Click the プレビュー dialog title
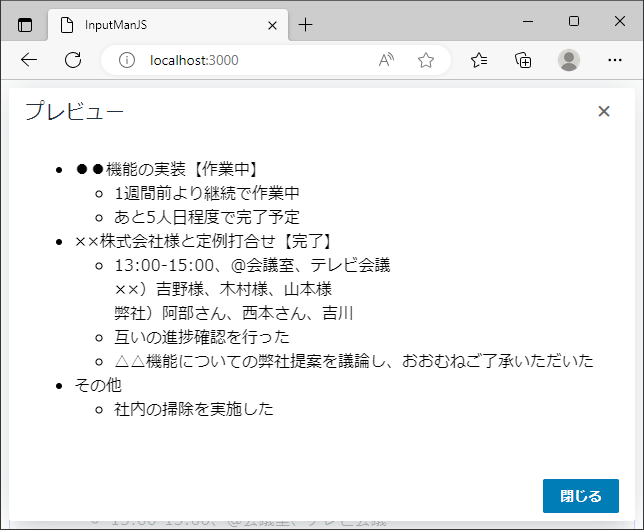Viewport: 644px width, 530px height. [x=74, y=111]
